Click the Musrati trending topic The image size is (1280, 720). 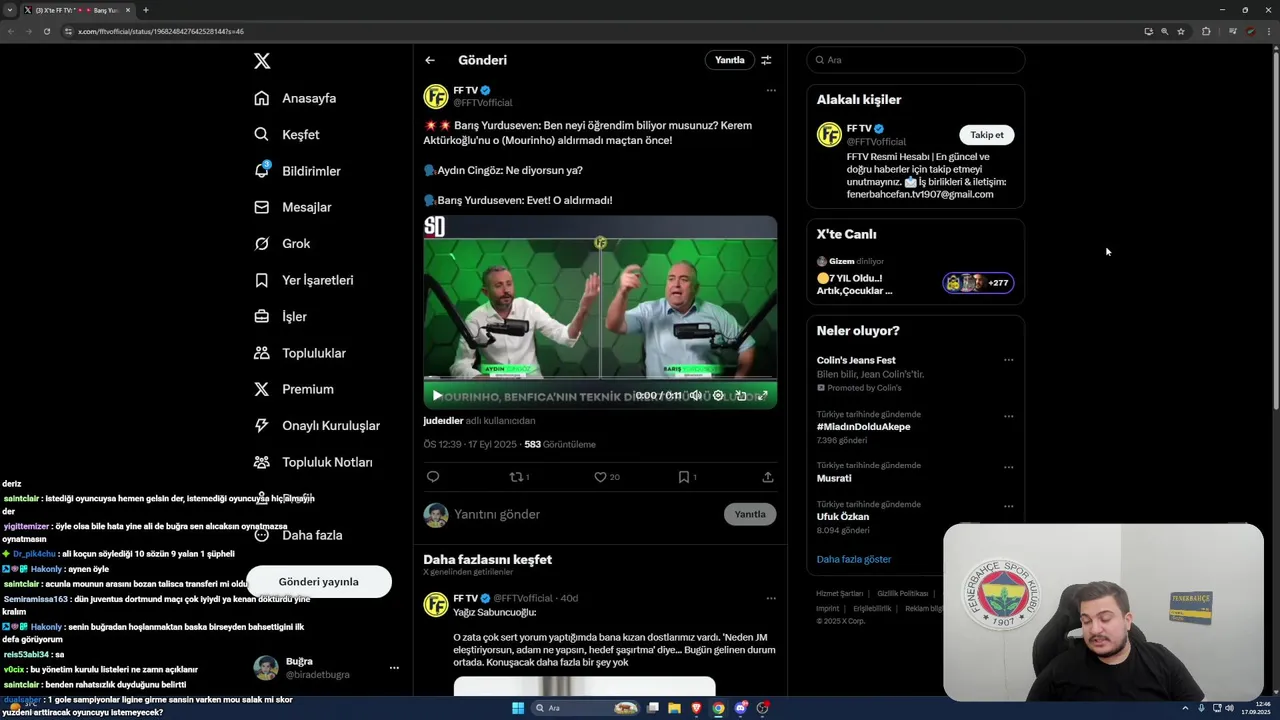click(834, 478)
